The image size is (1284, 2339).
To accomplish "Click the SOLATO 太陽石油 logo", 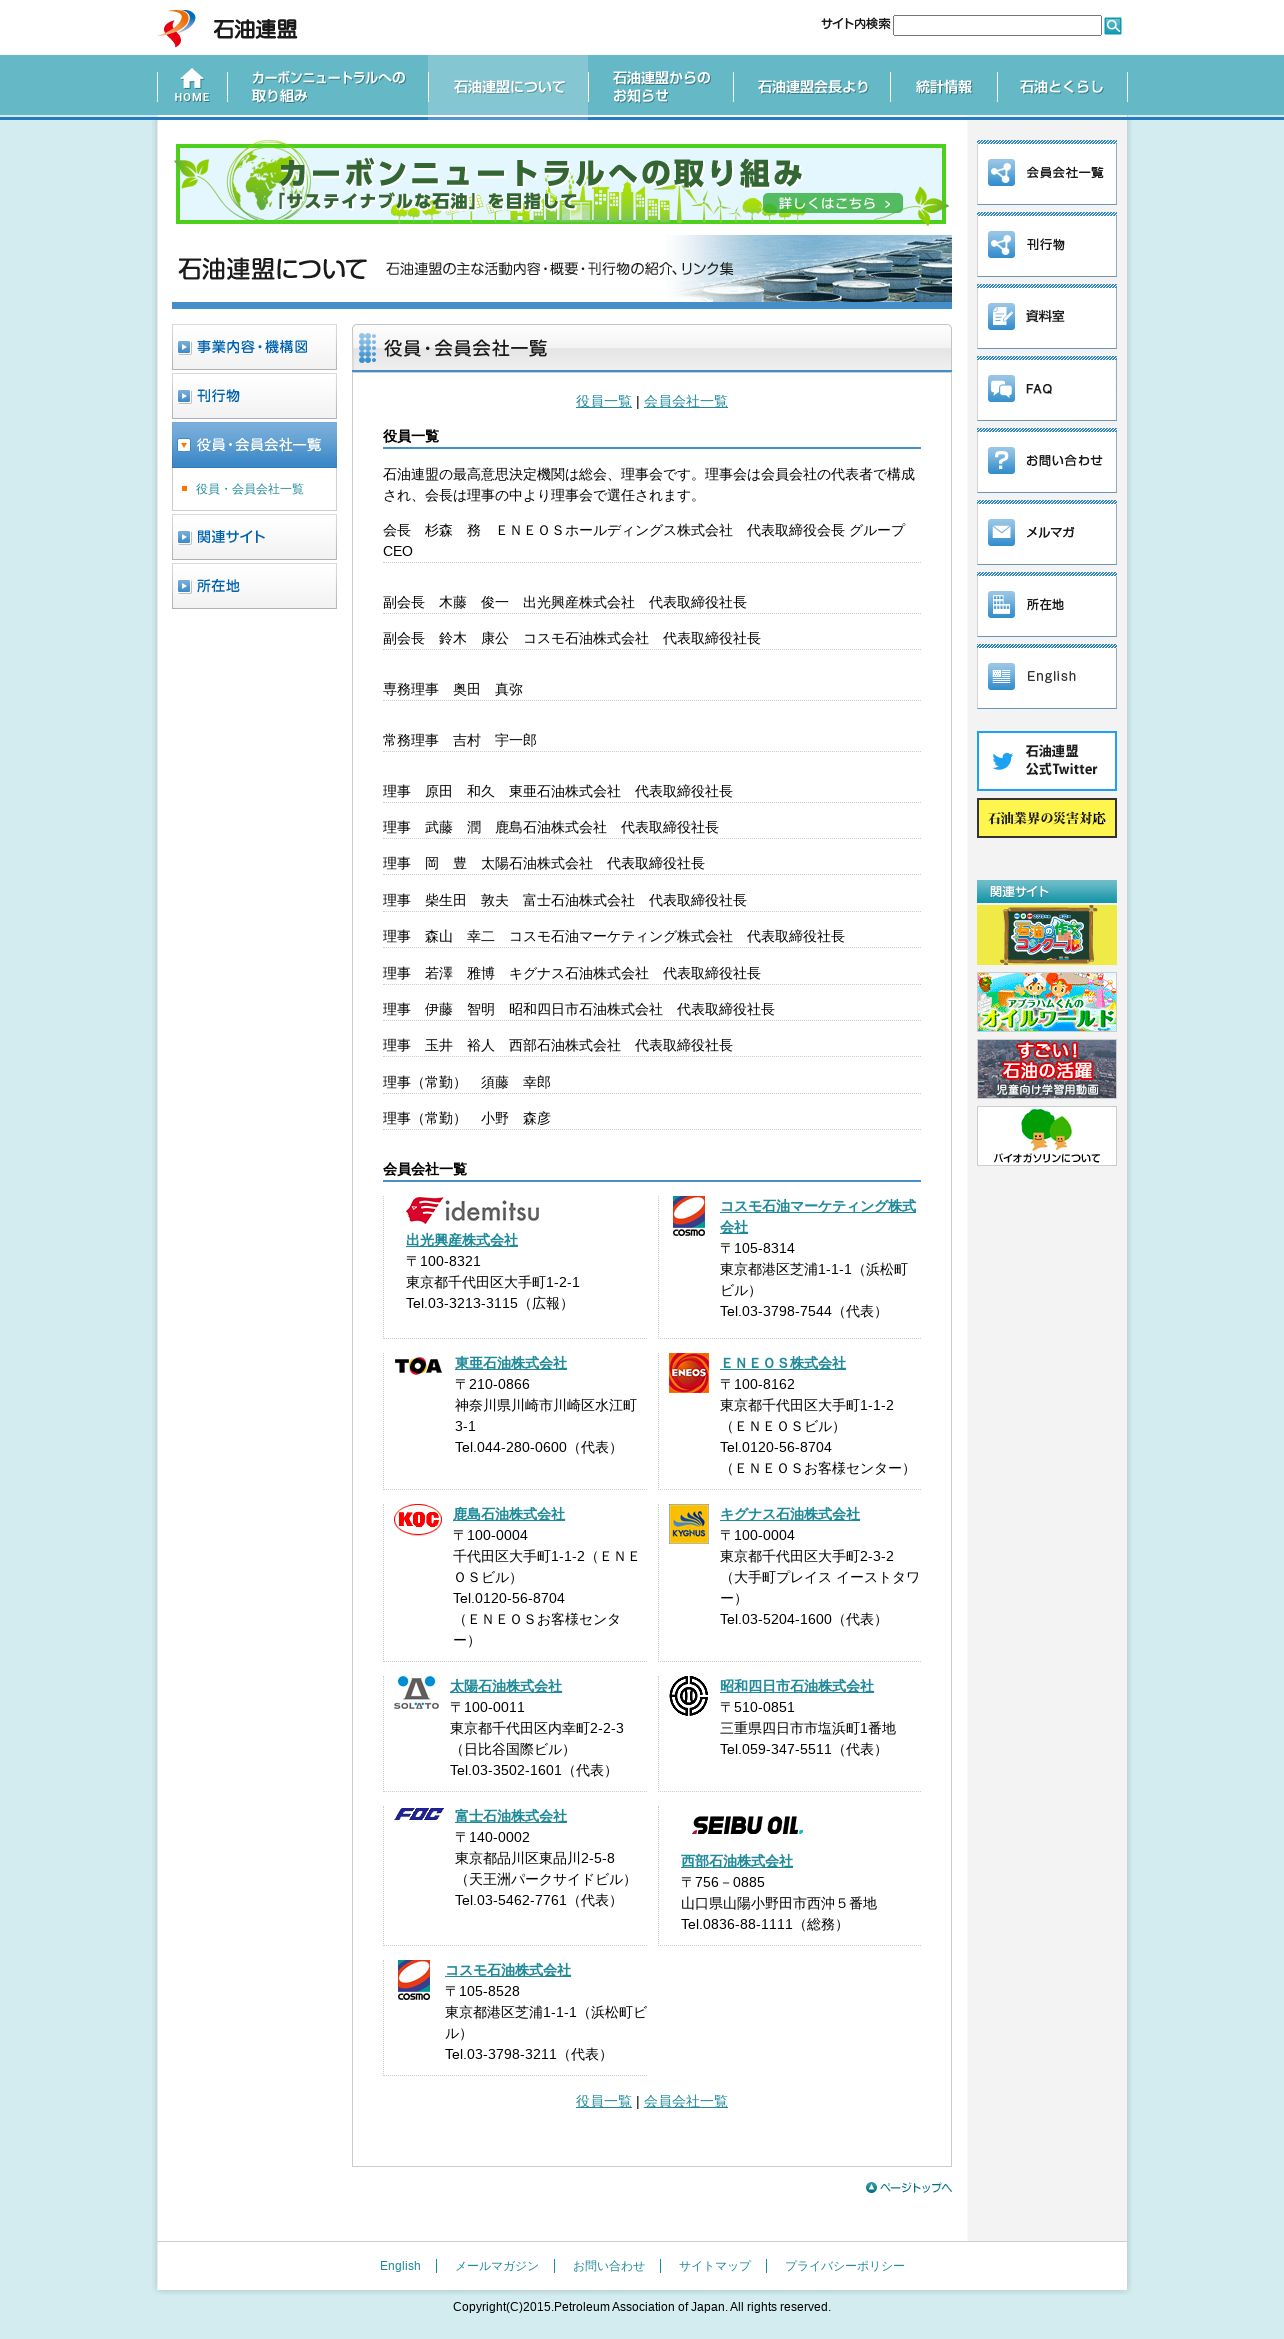I will [x=416, y=1693].
